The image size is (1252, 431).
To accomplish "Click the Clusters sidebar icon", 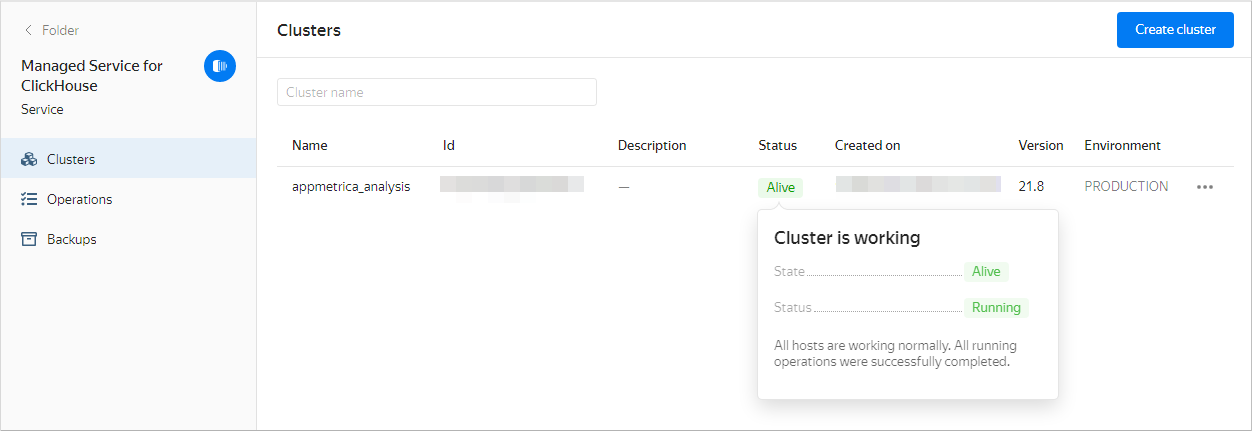I will click(29, 159).
